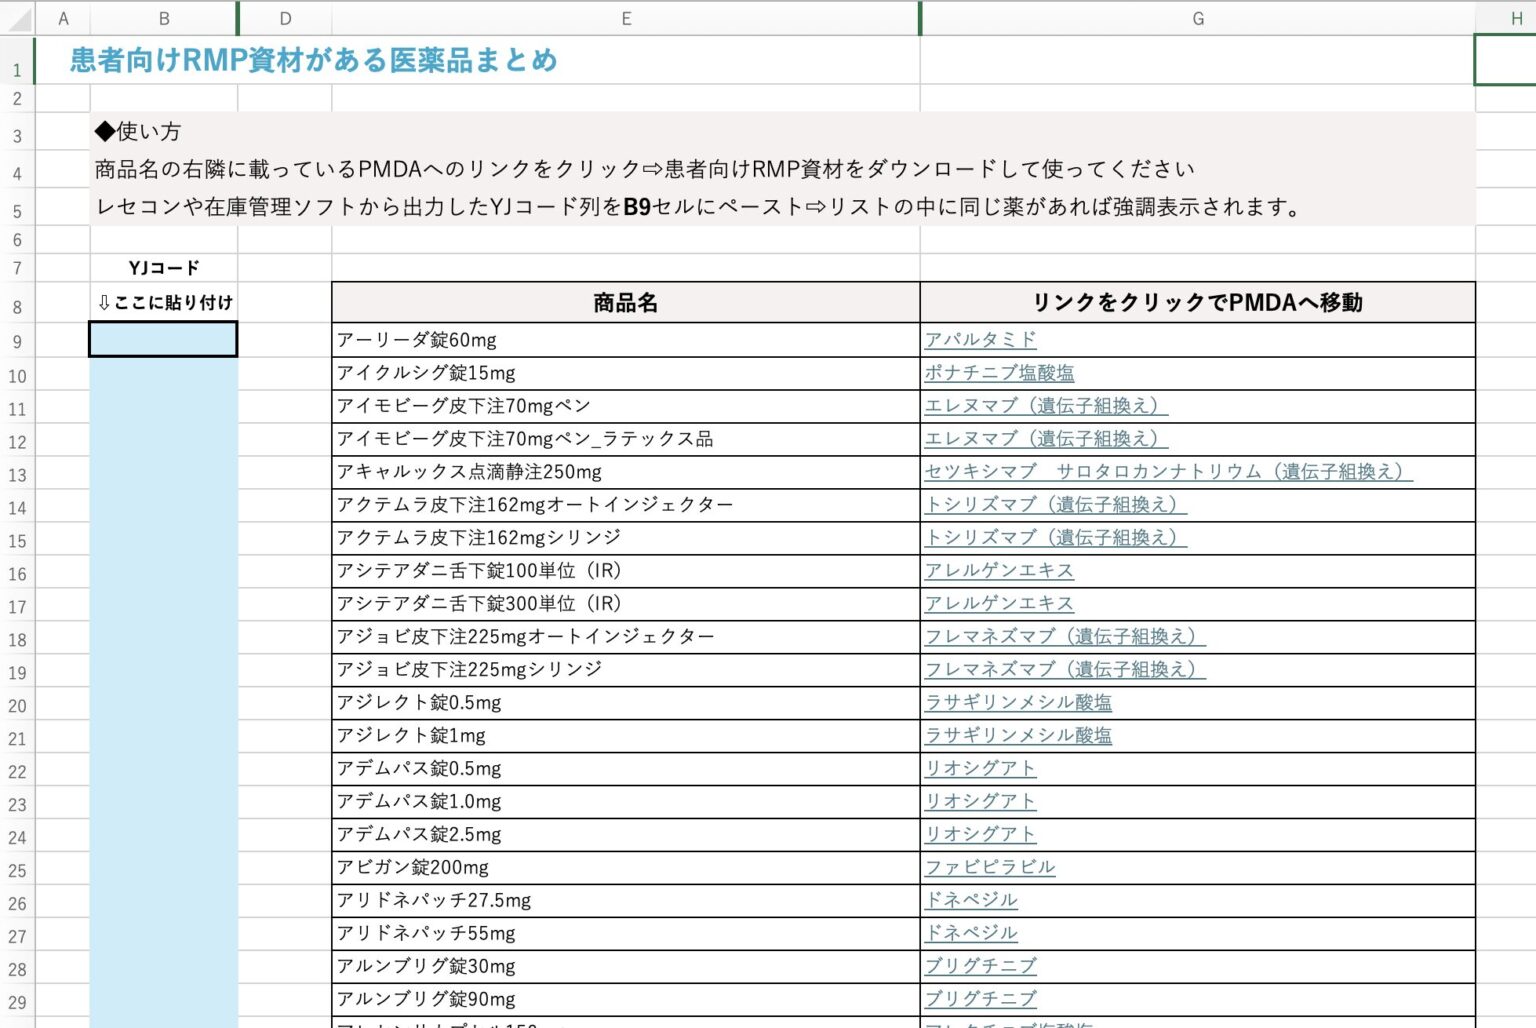Open ブリグチニブ link for アルンブリグ錠90mg

[x=980, y=999]
